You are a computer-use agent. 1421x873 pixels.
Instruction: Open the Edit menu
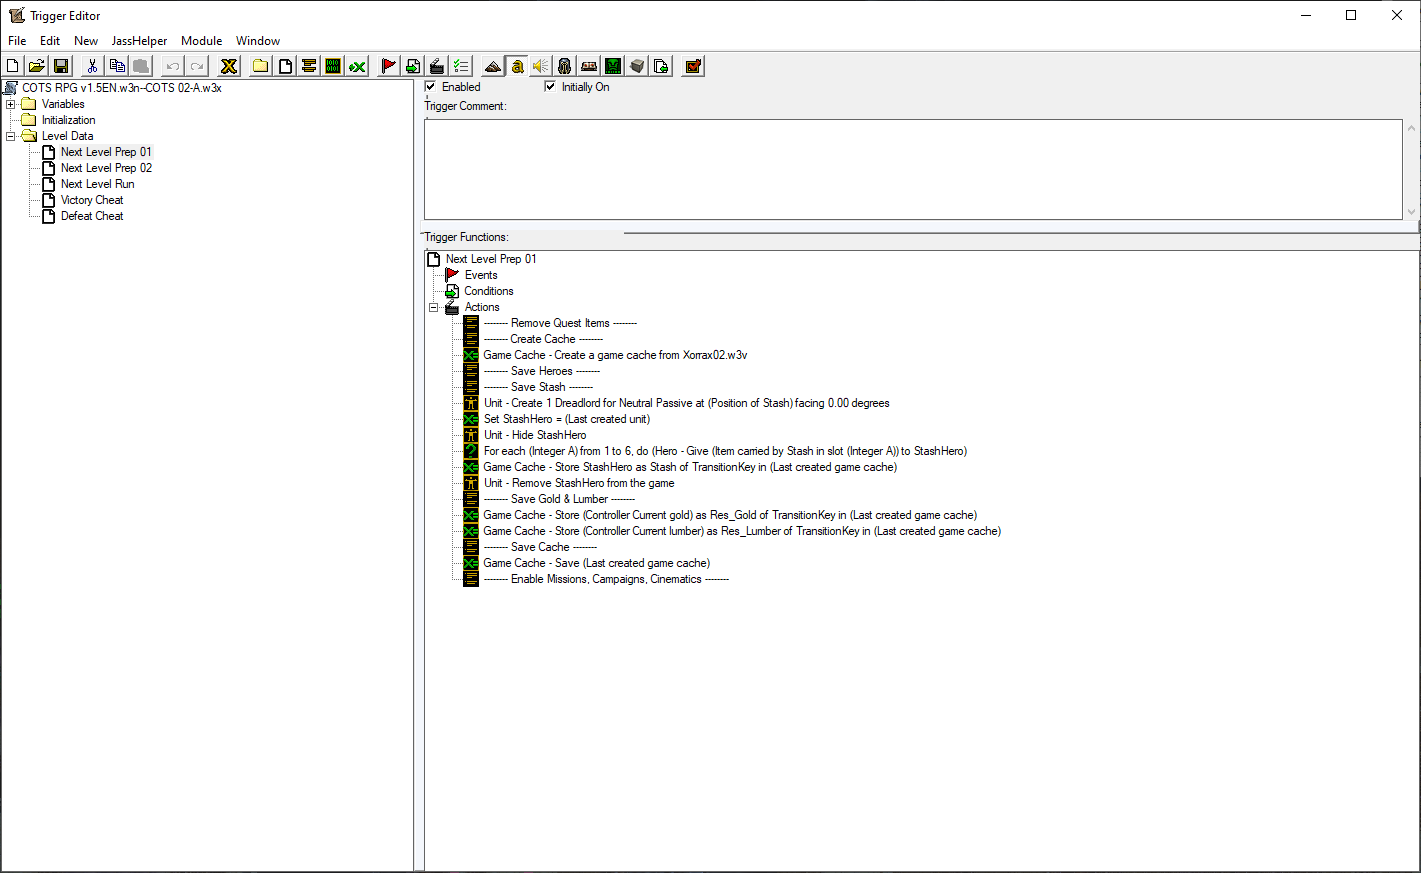tap(50, 41)
